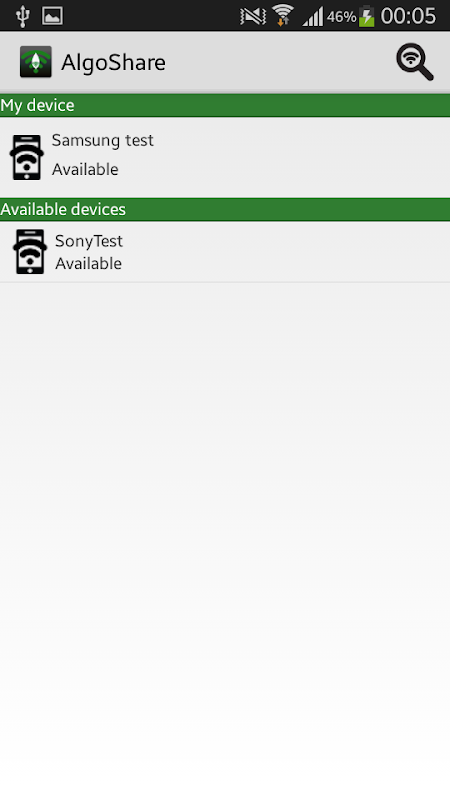Image resolution: width=450 pixels, height=800 pixels.
Task: Tap the 46% battery percentage text
Action: click(341, 17)
